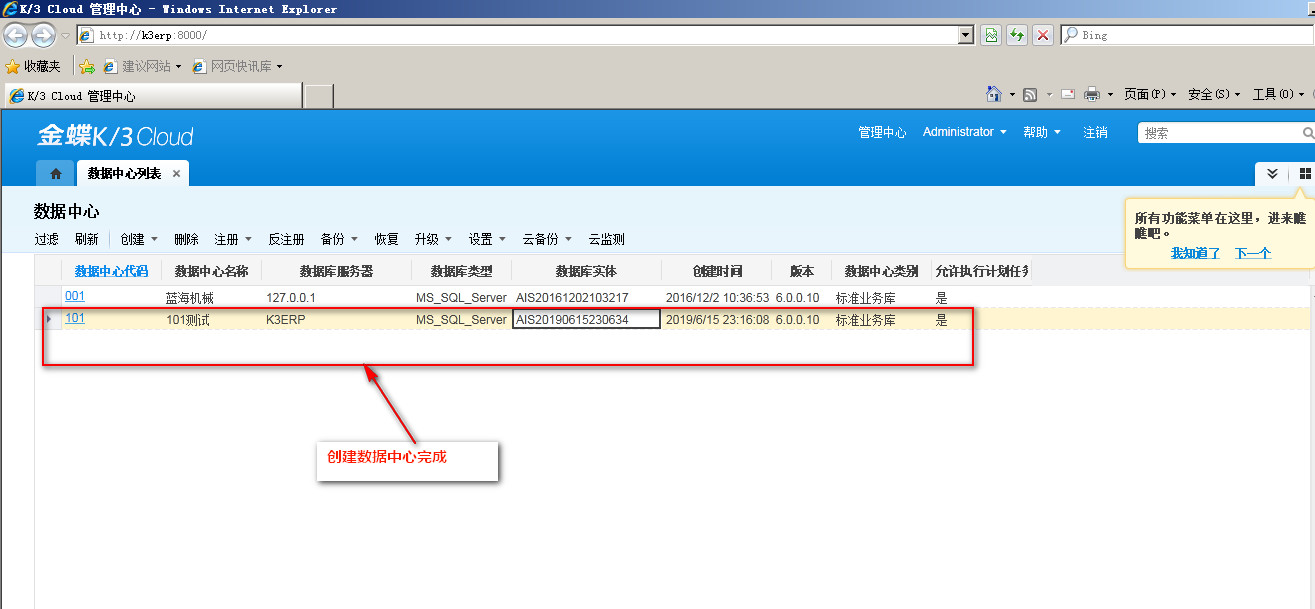Open the recent pages dropdown arrow
This screenshot has height=609, width=1315.
pos(65,36)
